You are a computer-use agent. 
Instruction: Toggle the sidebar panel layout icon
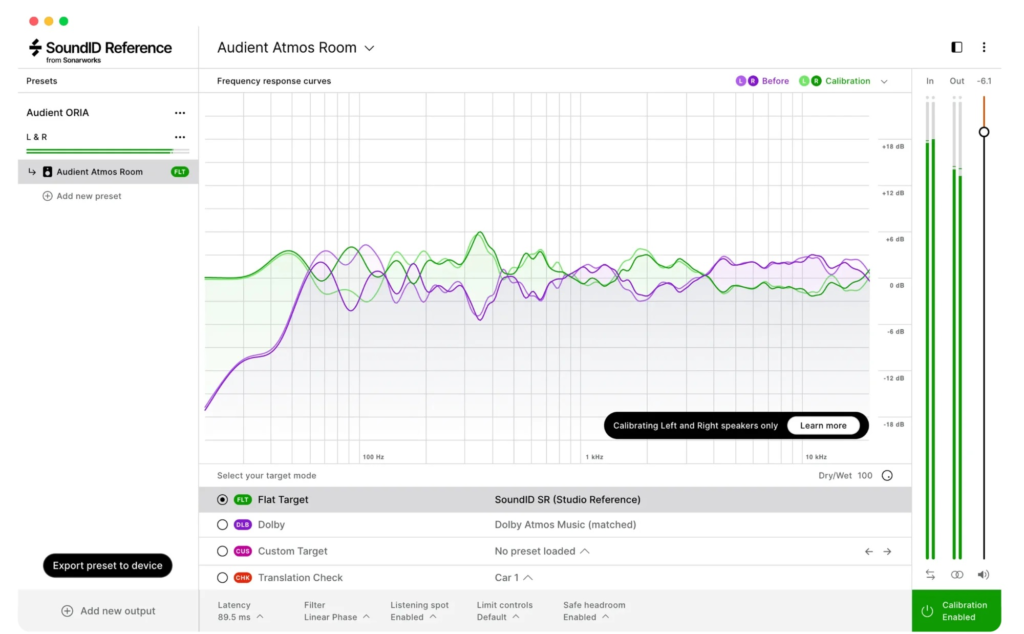click(957, 47)
